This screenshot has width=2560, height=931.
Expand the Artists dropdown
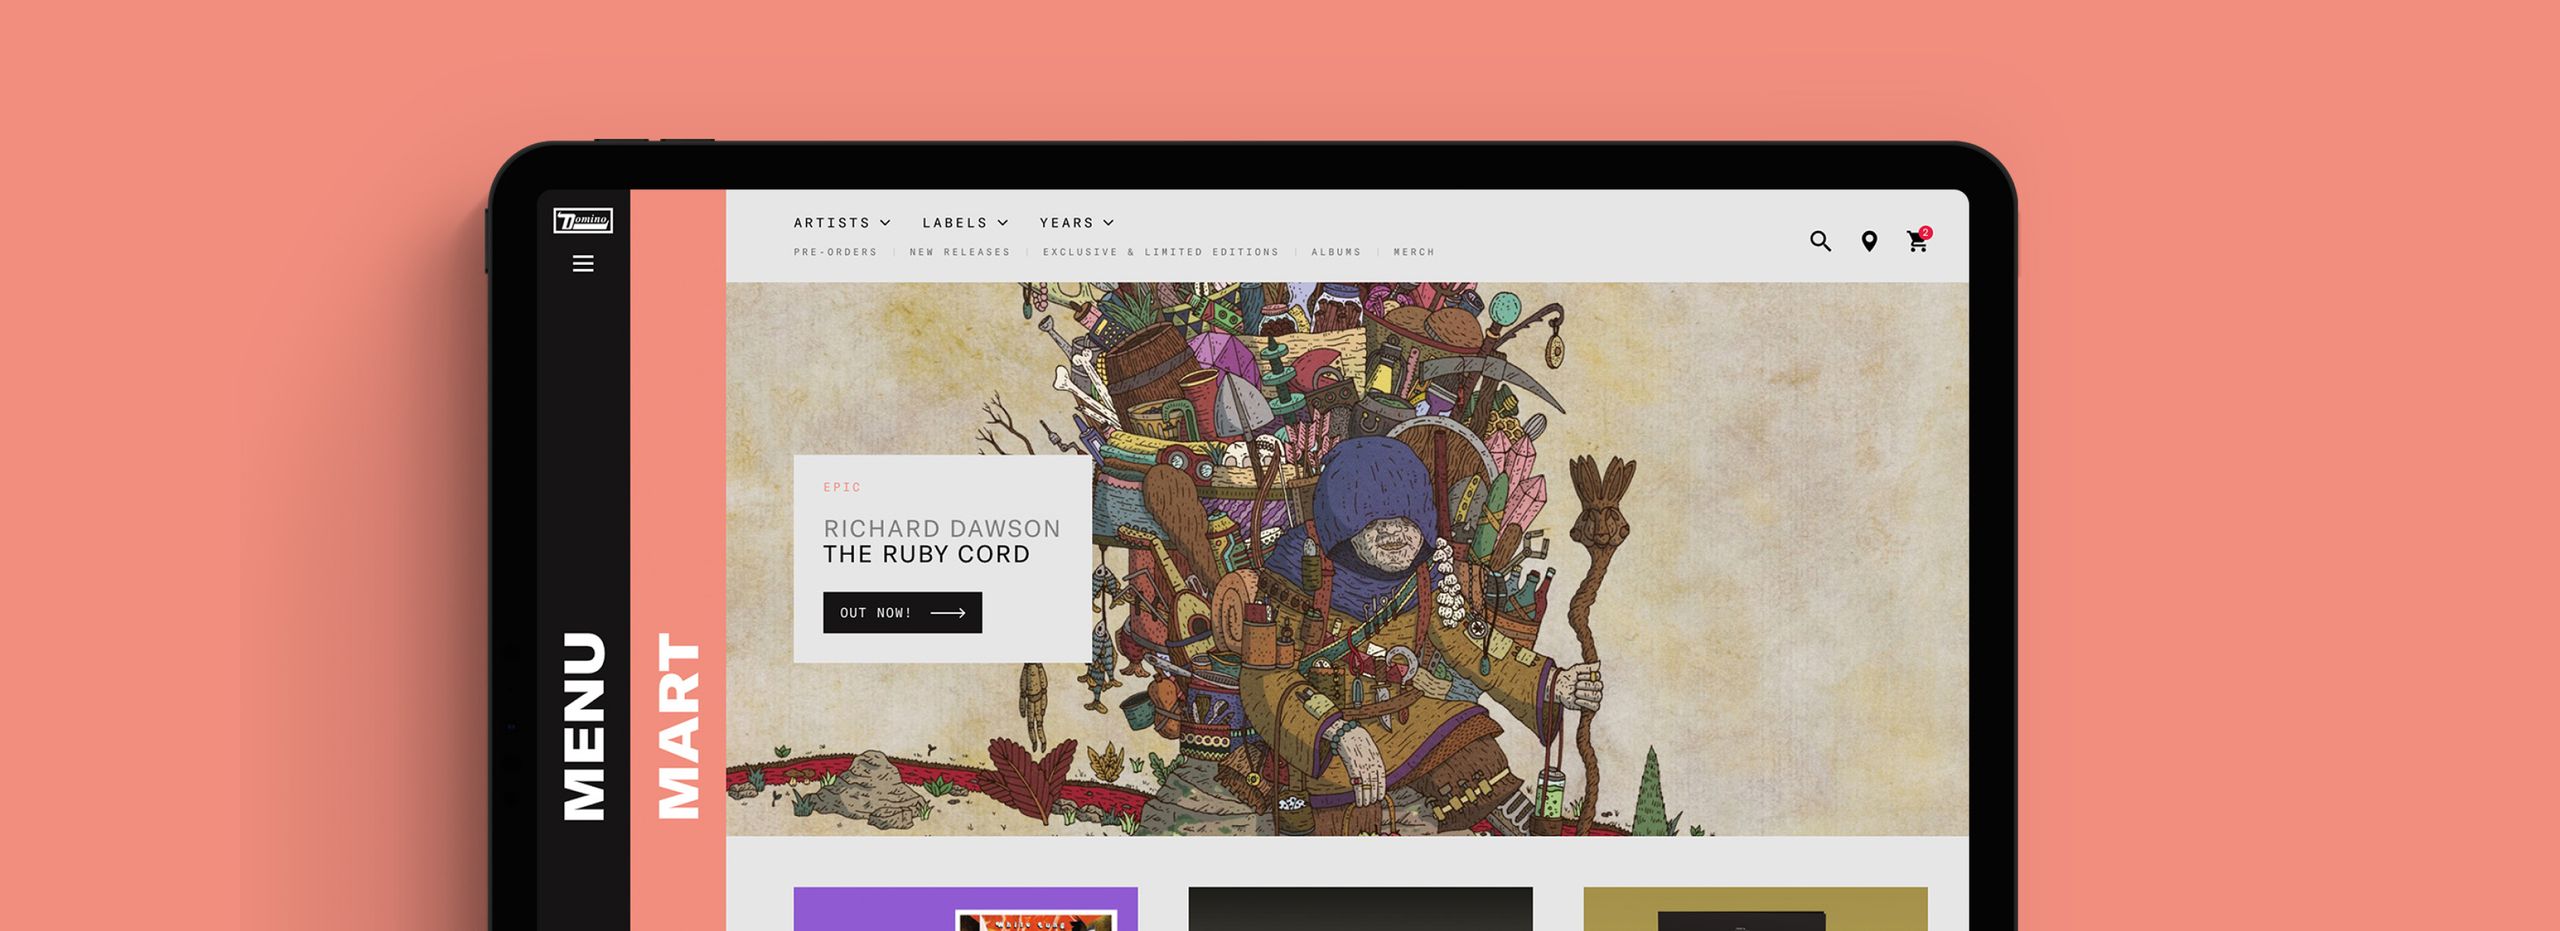click(x=842, y=223)
